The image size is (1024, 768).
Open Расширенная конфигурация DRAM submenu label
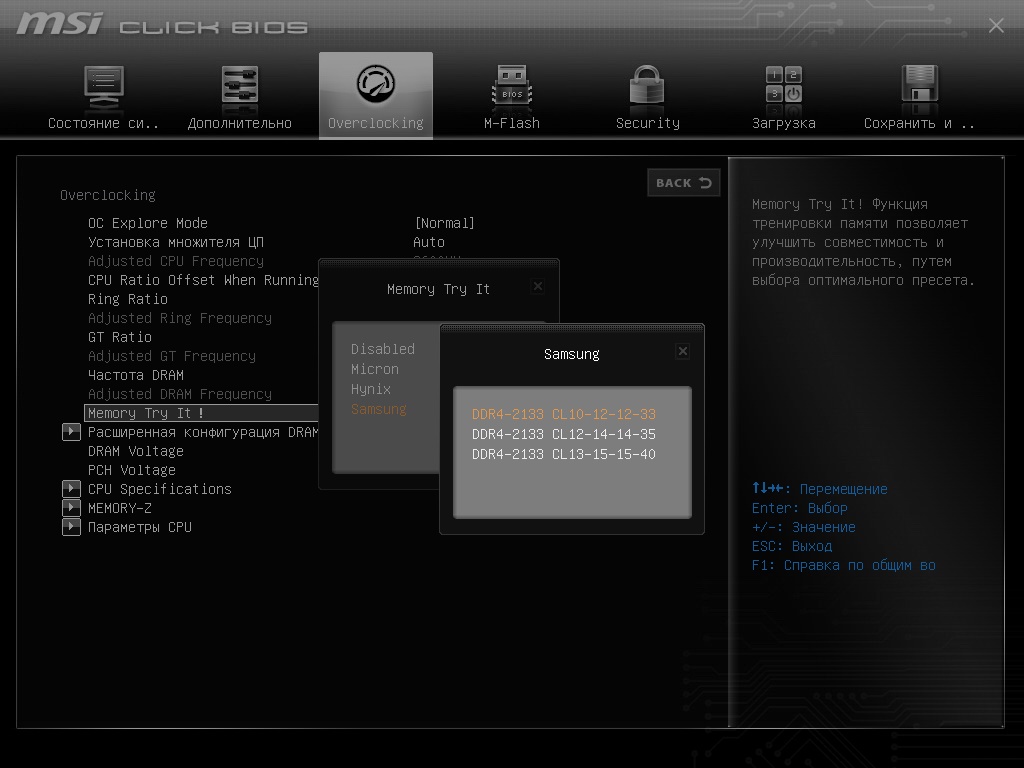[x=203, y=432]
